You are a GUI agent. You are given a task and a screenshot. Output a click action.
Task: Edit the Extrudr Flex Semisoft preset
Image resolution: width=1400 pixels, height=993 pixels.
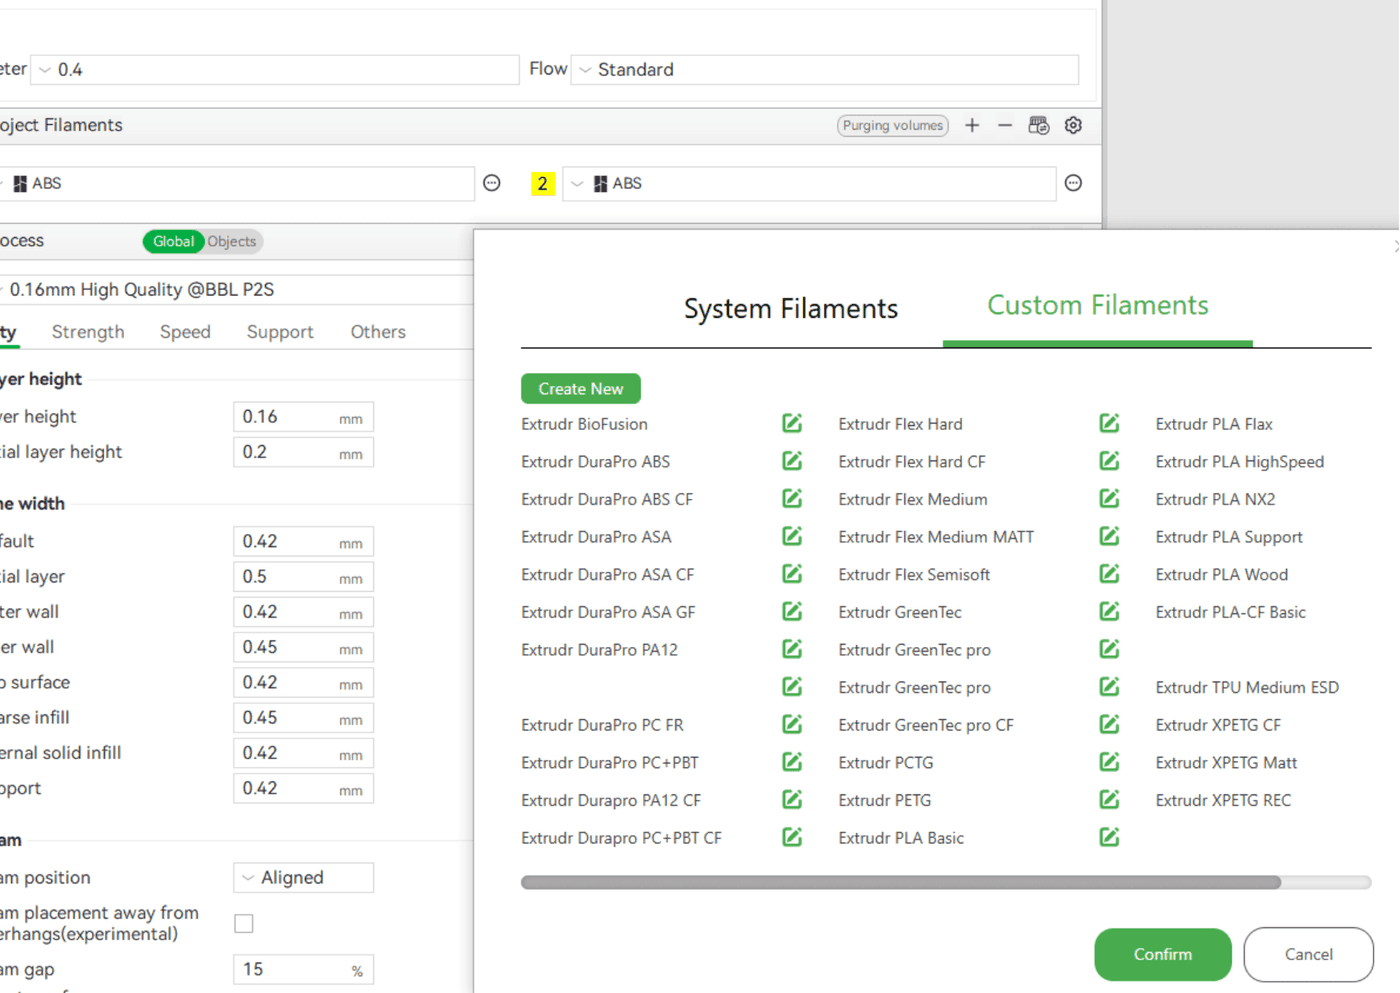[x=1109, y=574]
